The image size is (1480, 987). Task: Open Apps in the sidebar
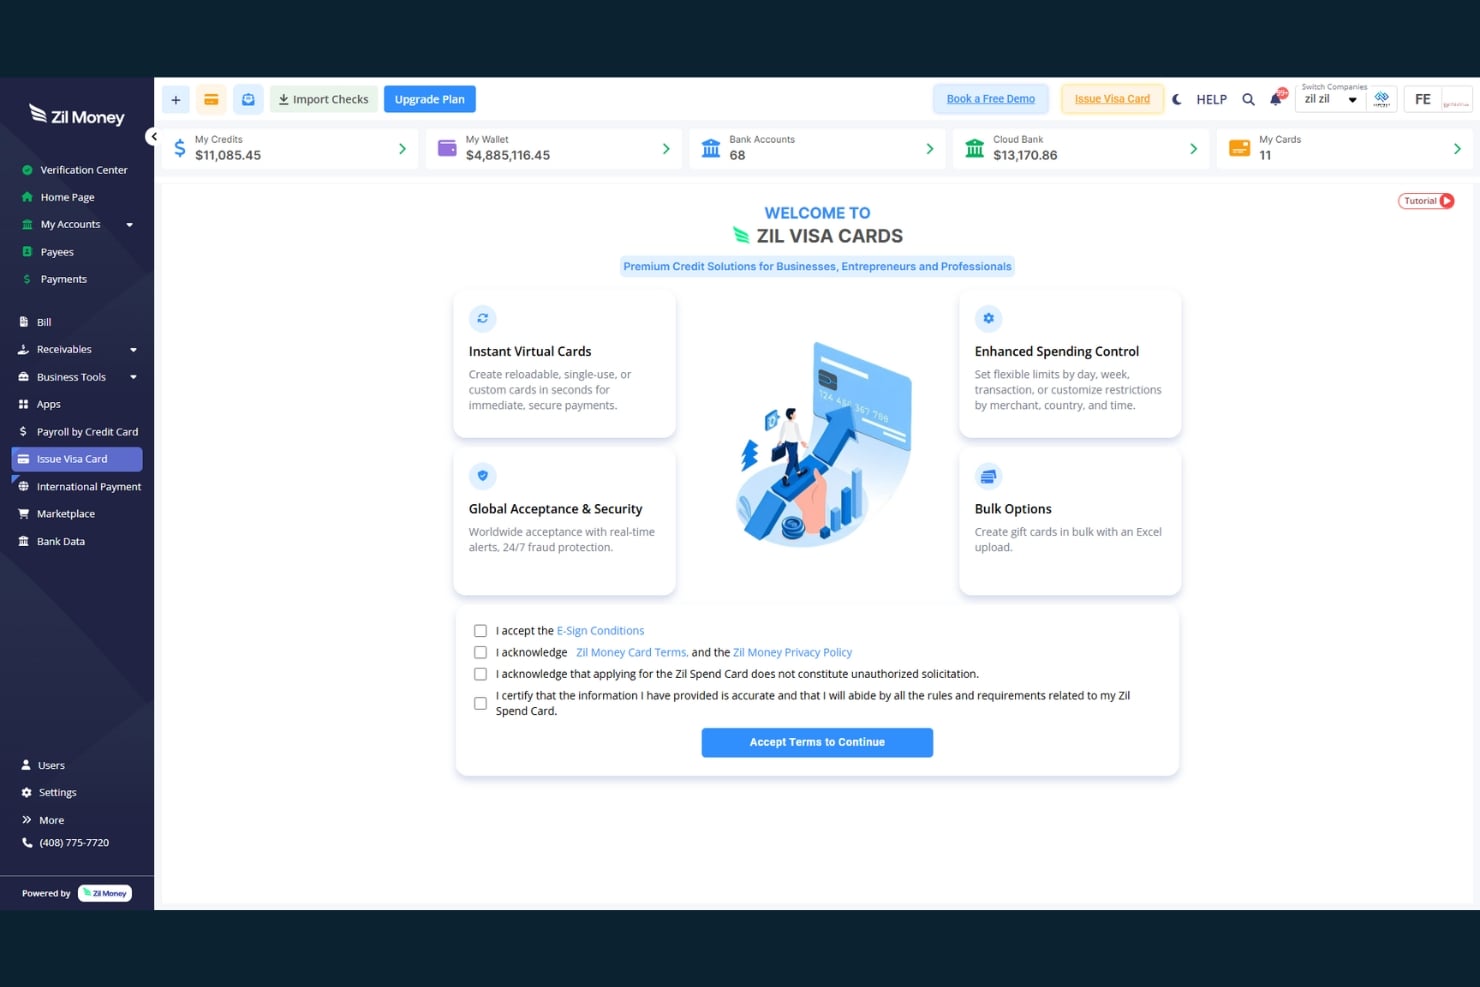(48, 404)
